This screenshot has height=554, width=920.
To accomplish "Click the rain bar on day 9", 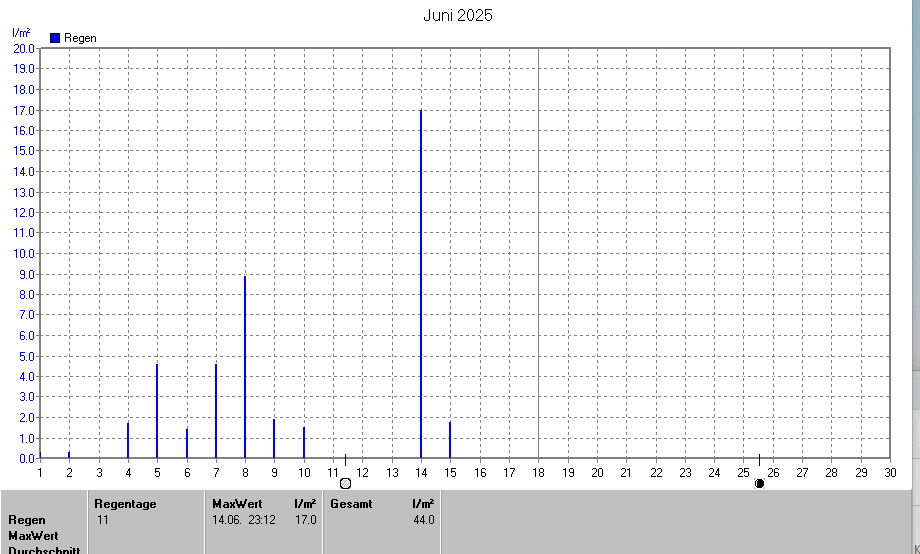I will point(274,438).
